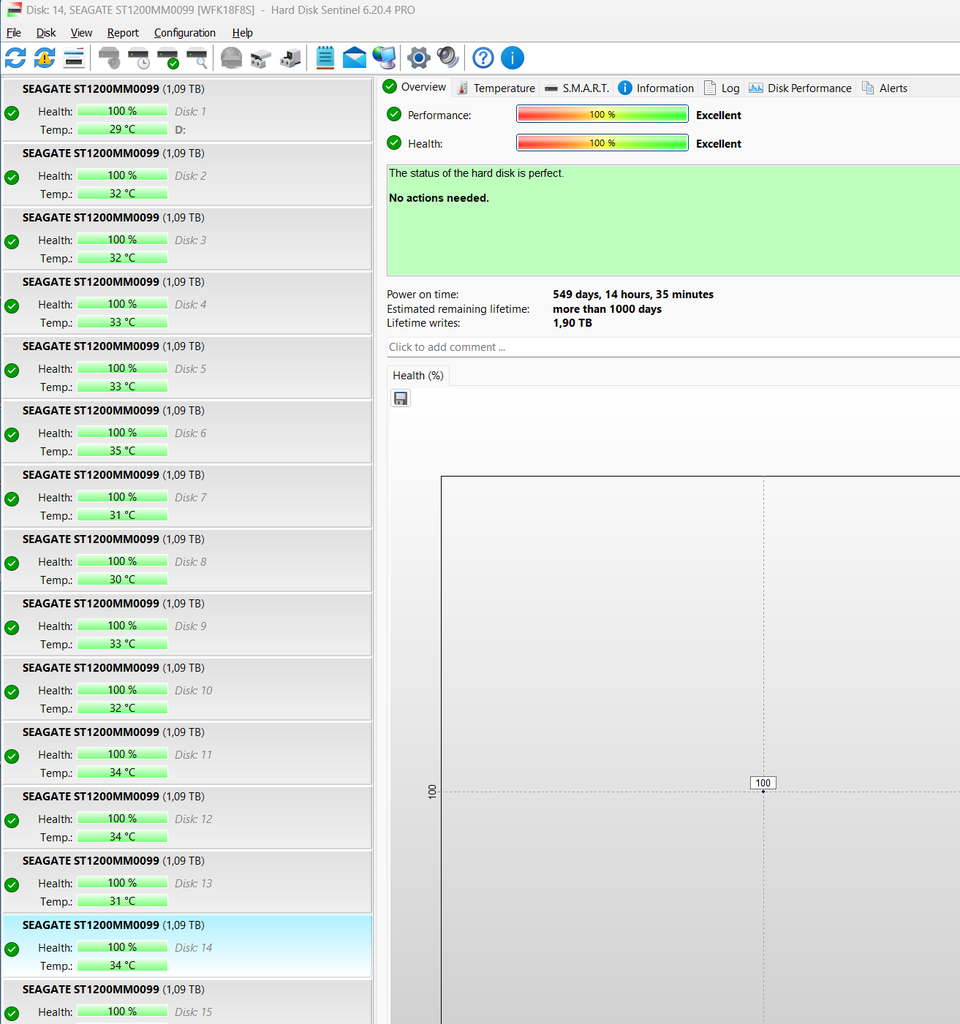
Task: Click the gray dome disk toolbar icon
Action: click(231, 58)
